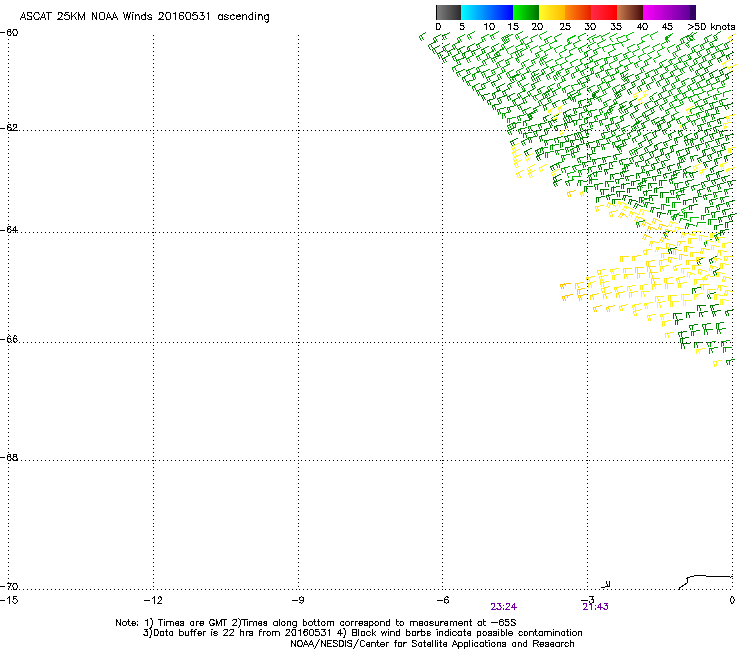Click the 'Data buffer is 22 hrs' note line
Image resolution: width=740 pixels, height=650 pixels.
pos(362,633)
